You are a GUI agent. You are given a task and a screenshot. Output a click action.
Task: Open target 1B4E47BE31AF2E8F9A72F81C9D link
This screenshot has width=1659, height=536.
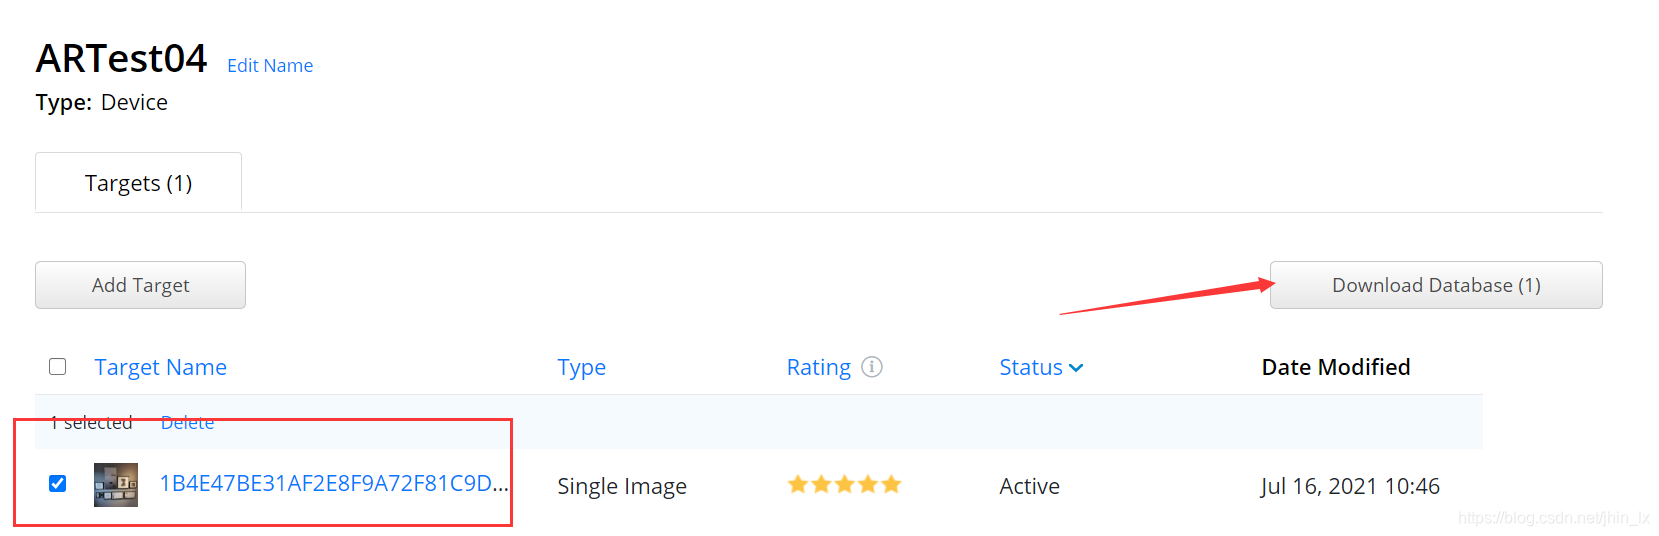(334, 484)
